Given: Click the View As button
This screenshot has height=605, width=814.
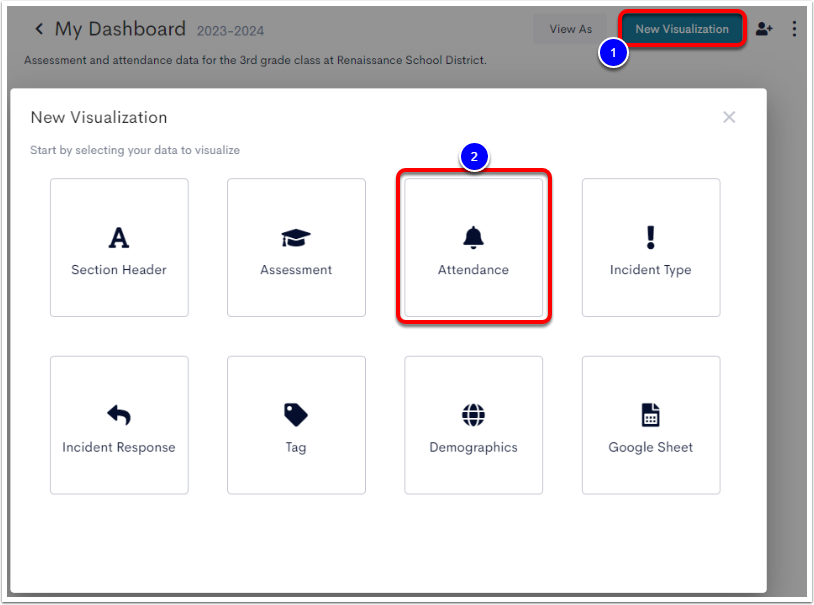Looking at the screenshot, I should point(570,29).
